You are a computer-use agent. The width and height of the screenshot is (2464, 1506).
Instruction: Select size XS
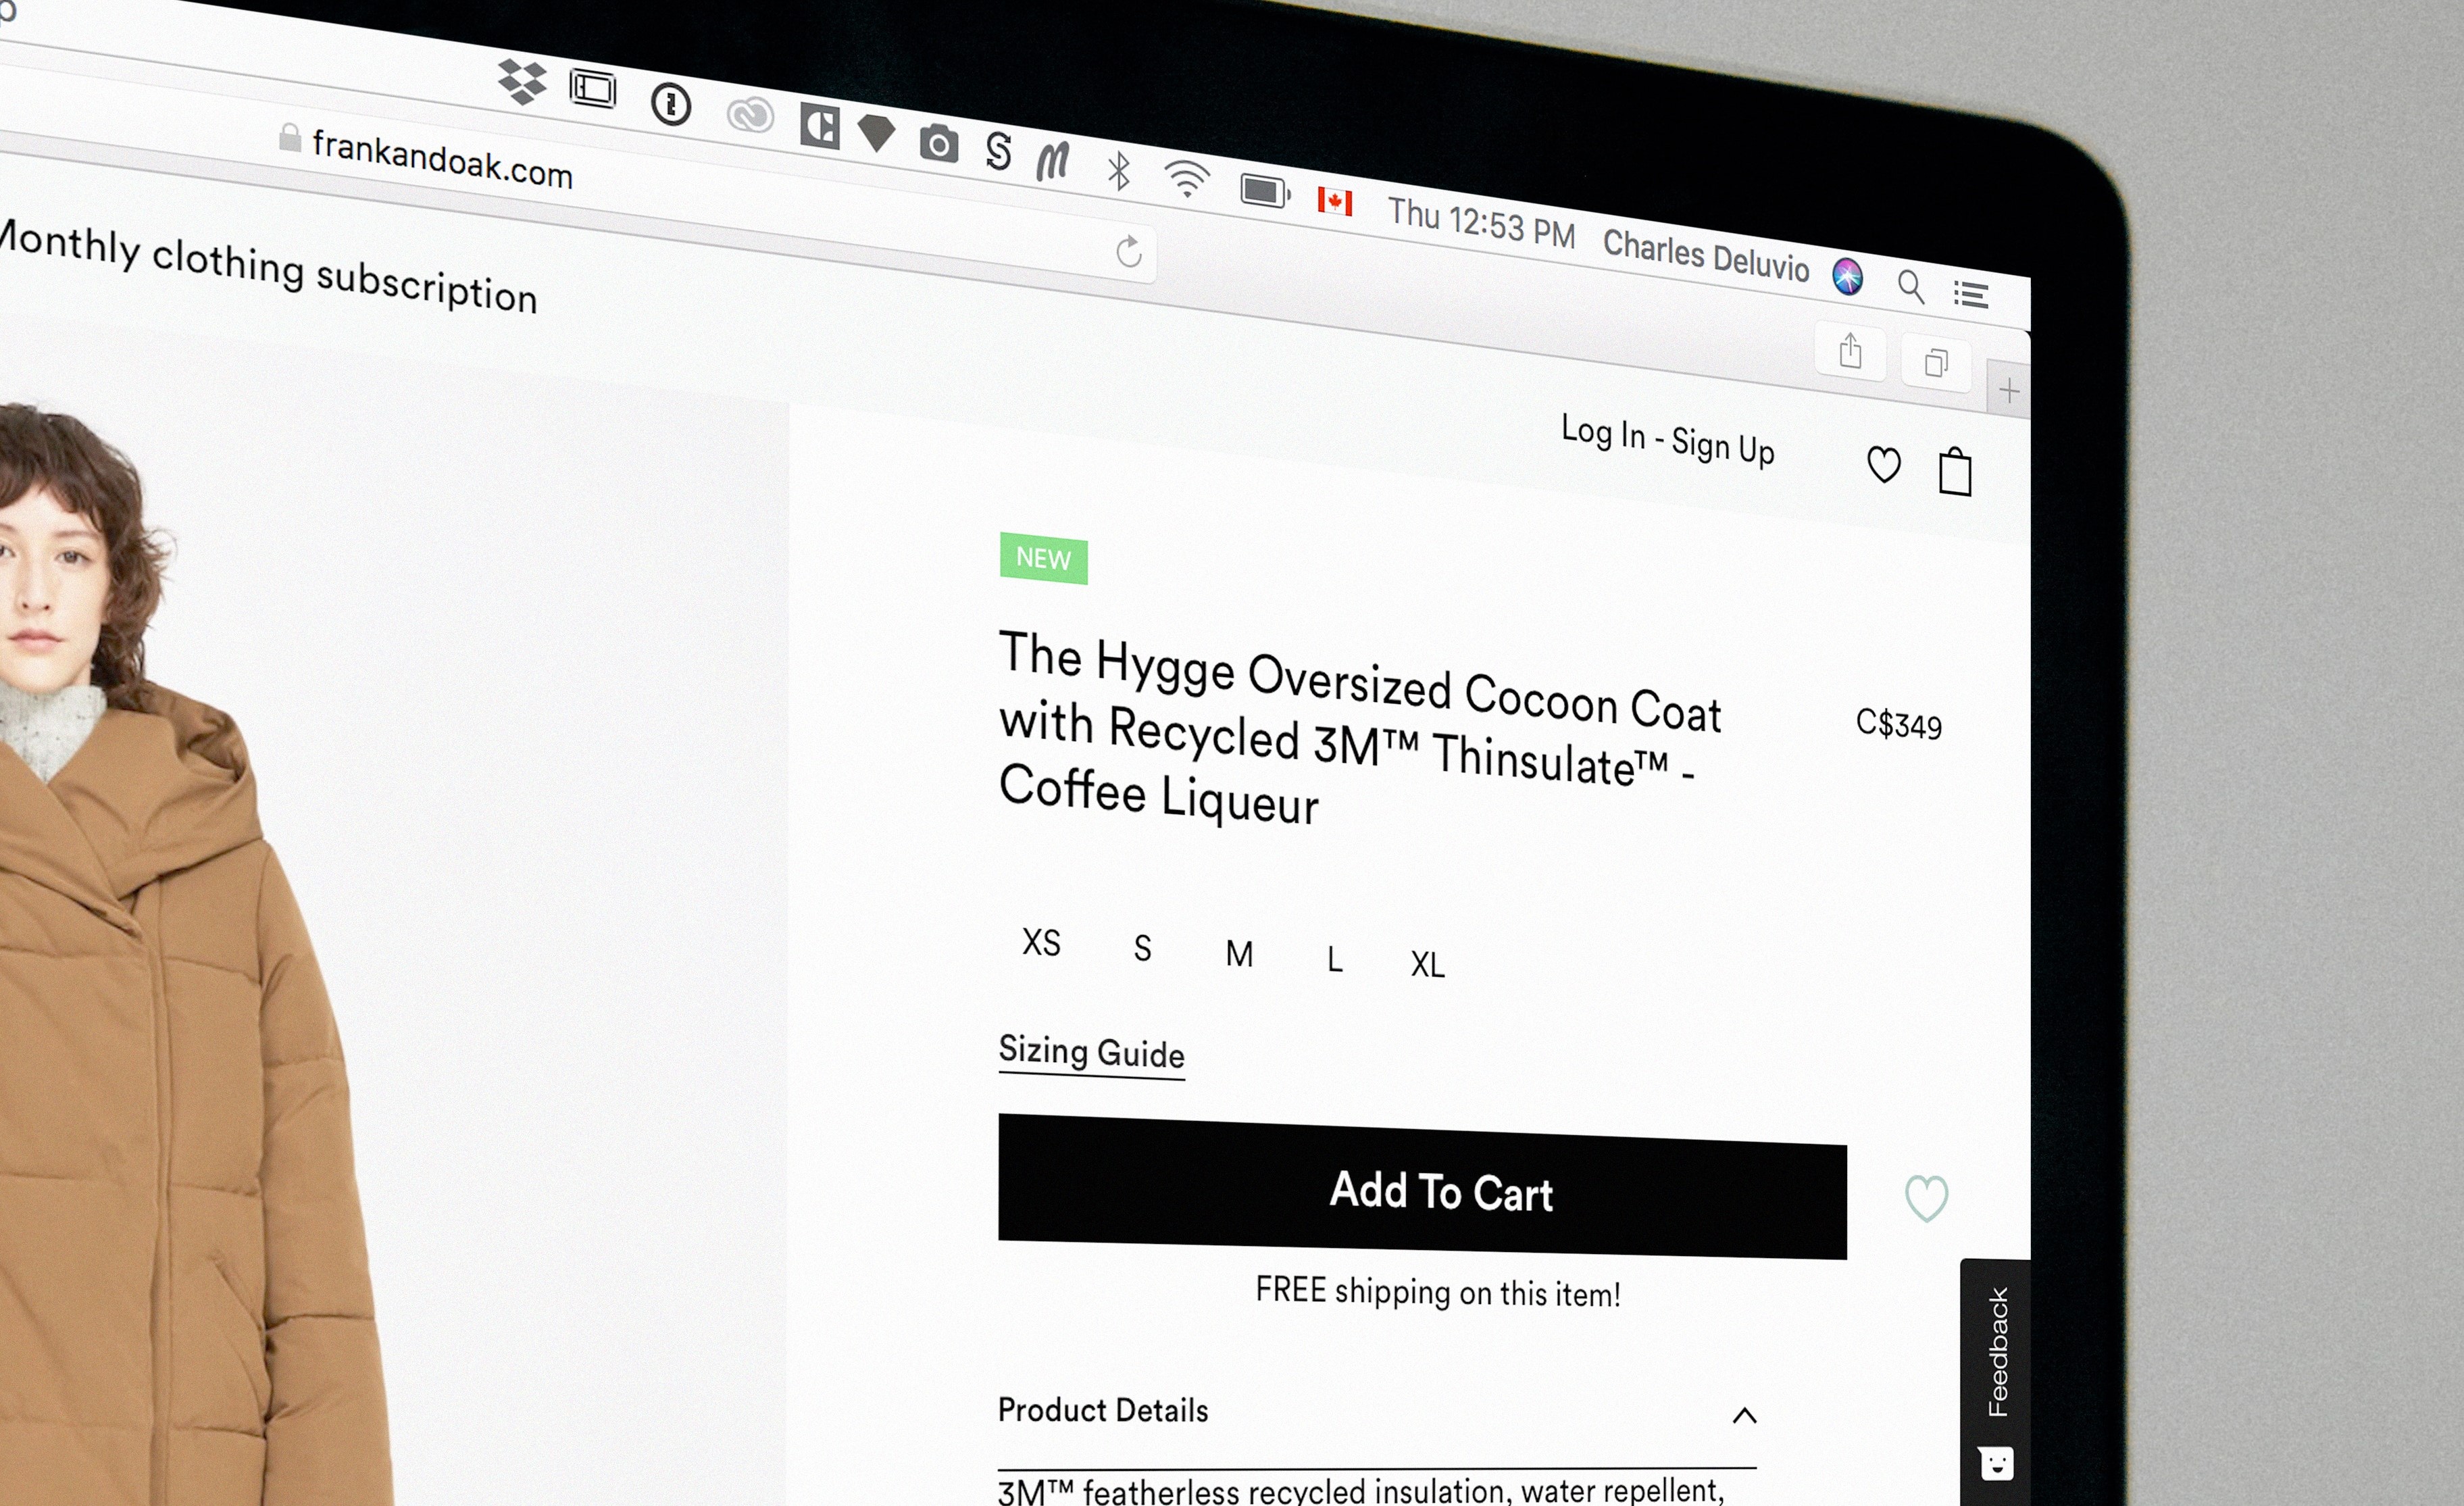coord(1041,943)
